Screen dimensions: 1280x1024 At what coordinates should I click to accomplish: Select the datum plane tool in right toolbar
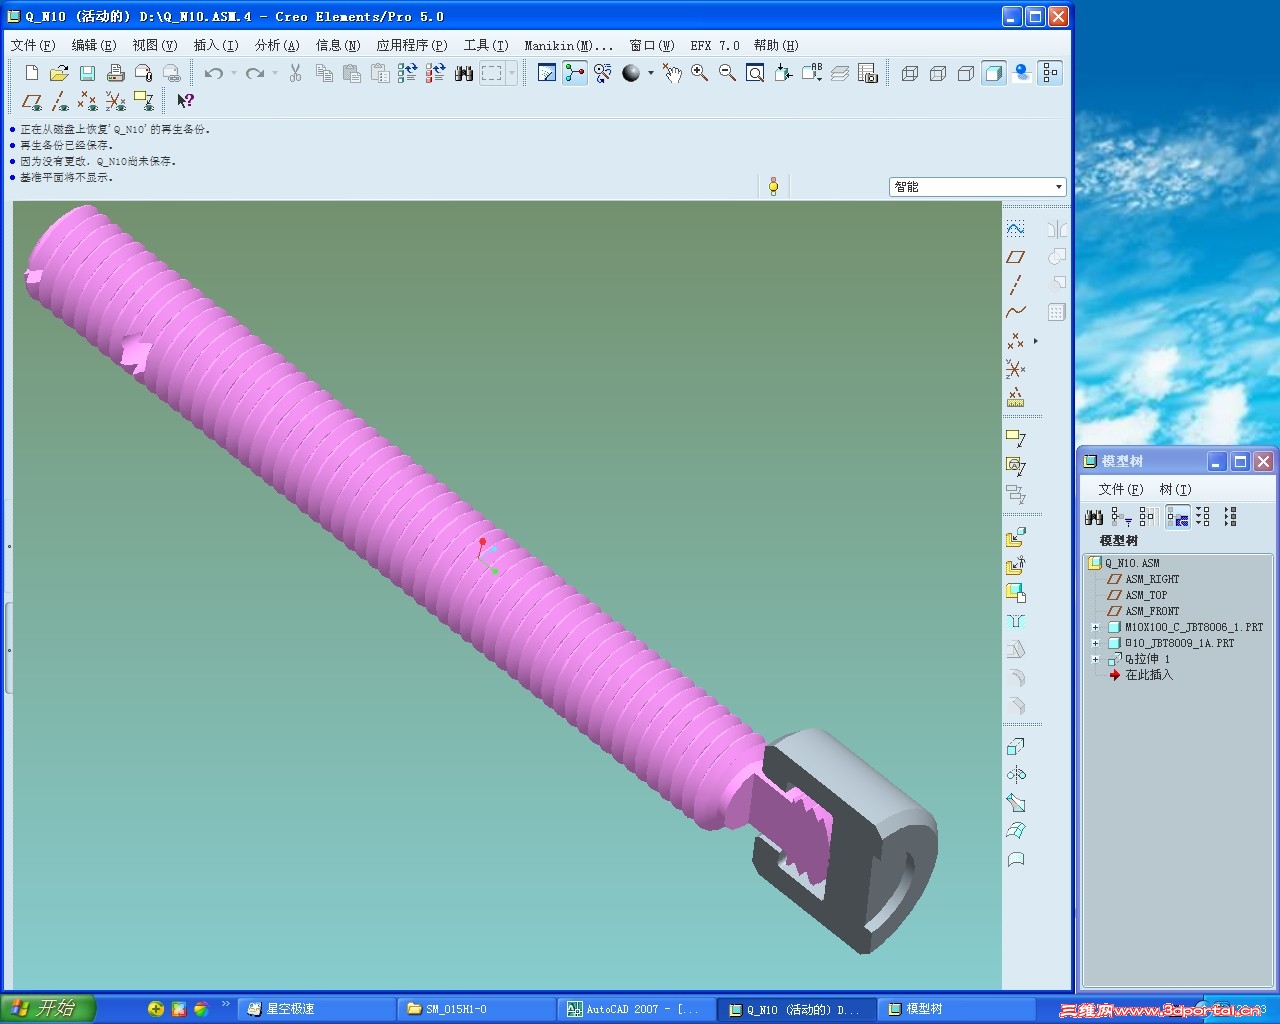tap(1015, 257)
